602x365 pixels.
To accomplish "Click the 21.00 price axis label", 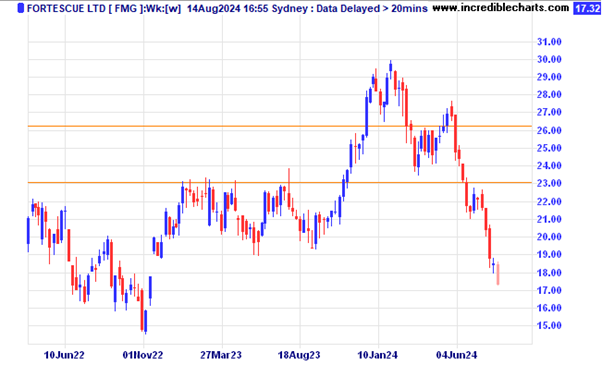I will 549,219.
